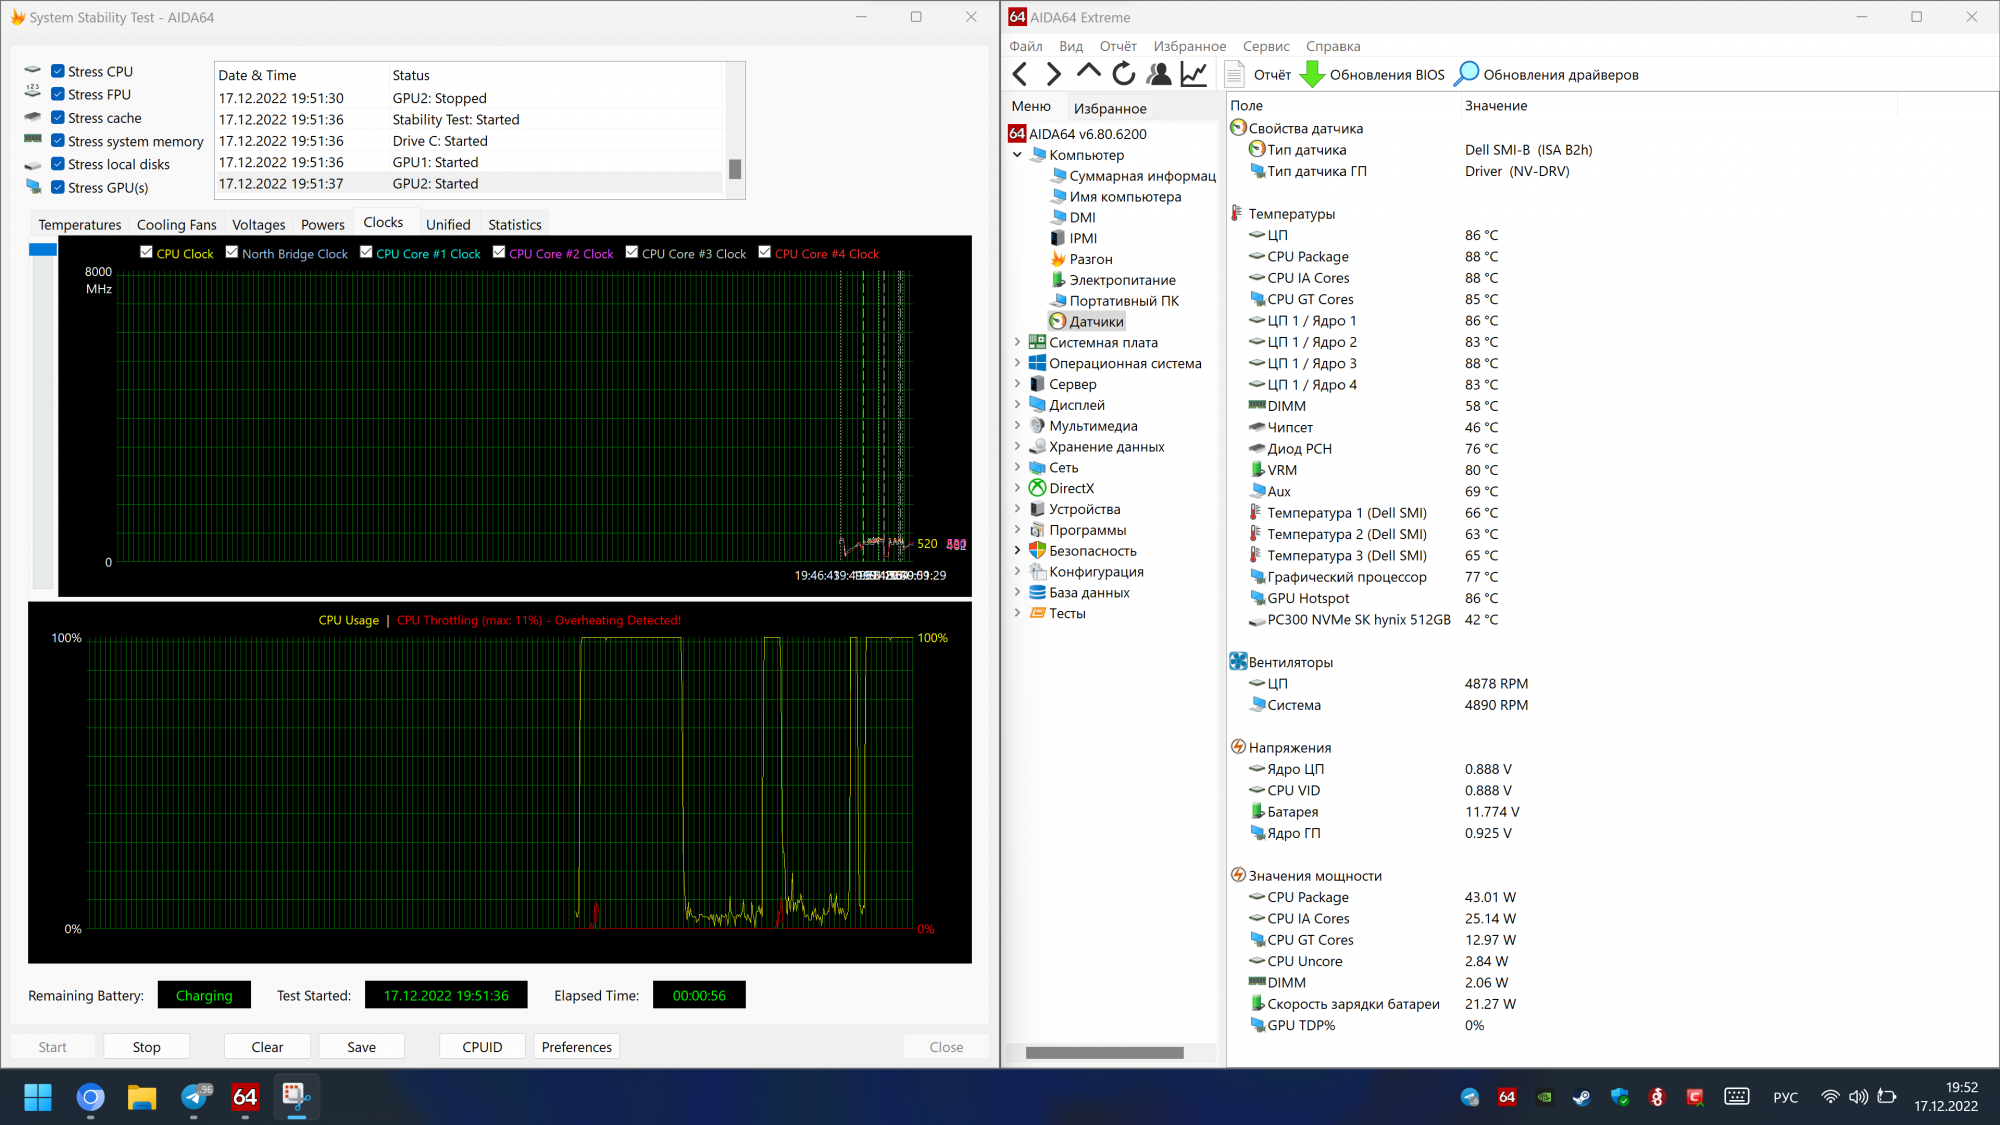Expand the Хранение данных tree node
This screenshot has width=2000, height=1125.
point(1018,447)
